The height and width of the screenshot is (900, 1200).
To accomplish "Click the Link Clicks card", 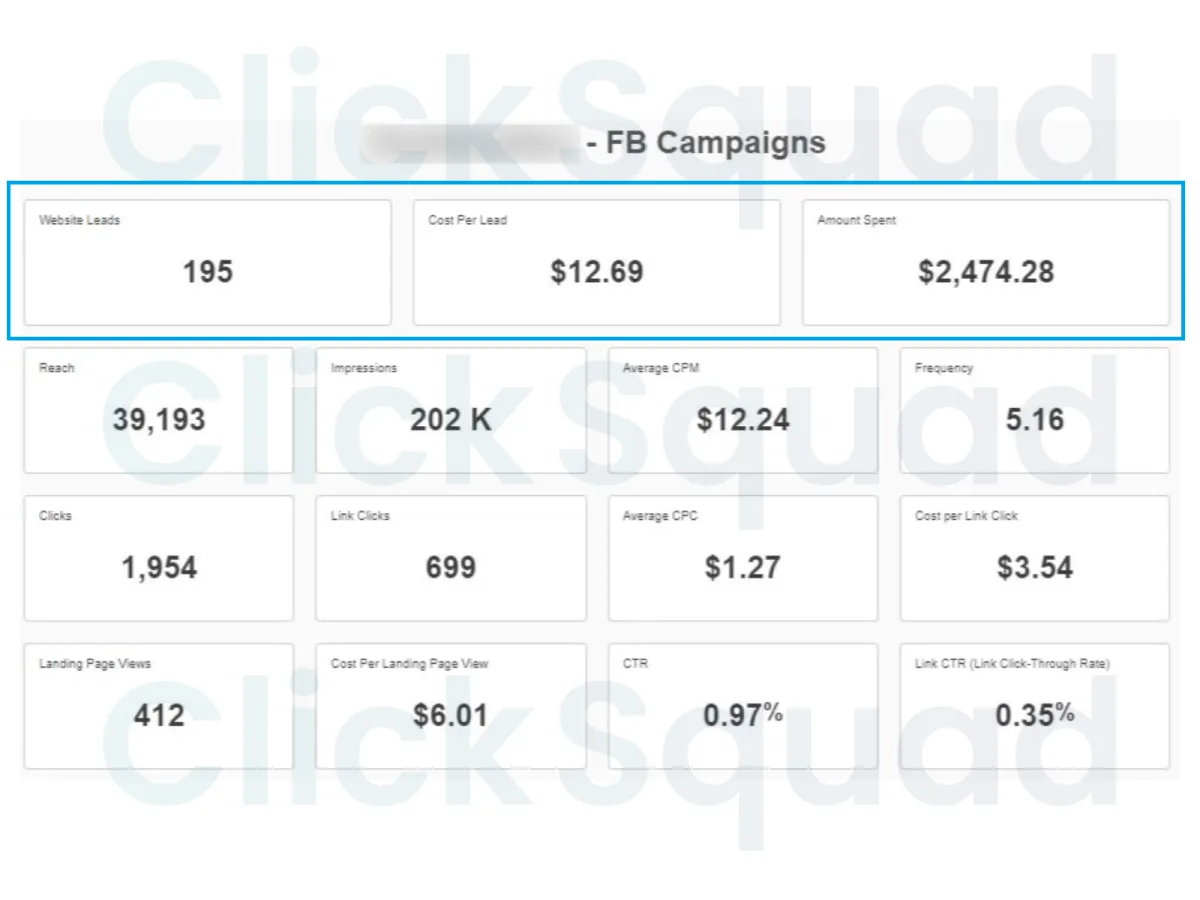I will pyautogui.click(x=451, y=558).
